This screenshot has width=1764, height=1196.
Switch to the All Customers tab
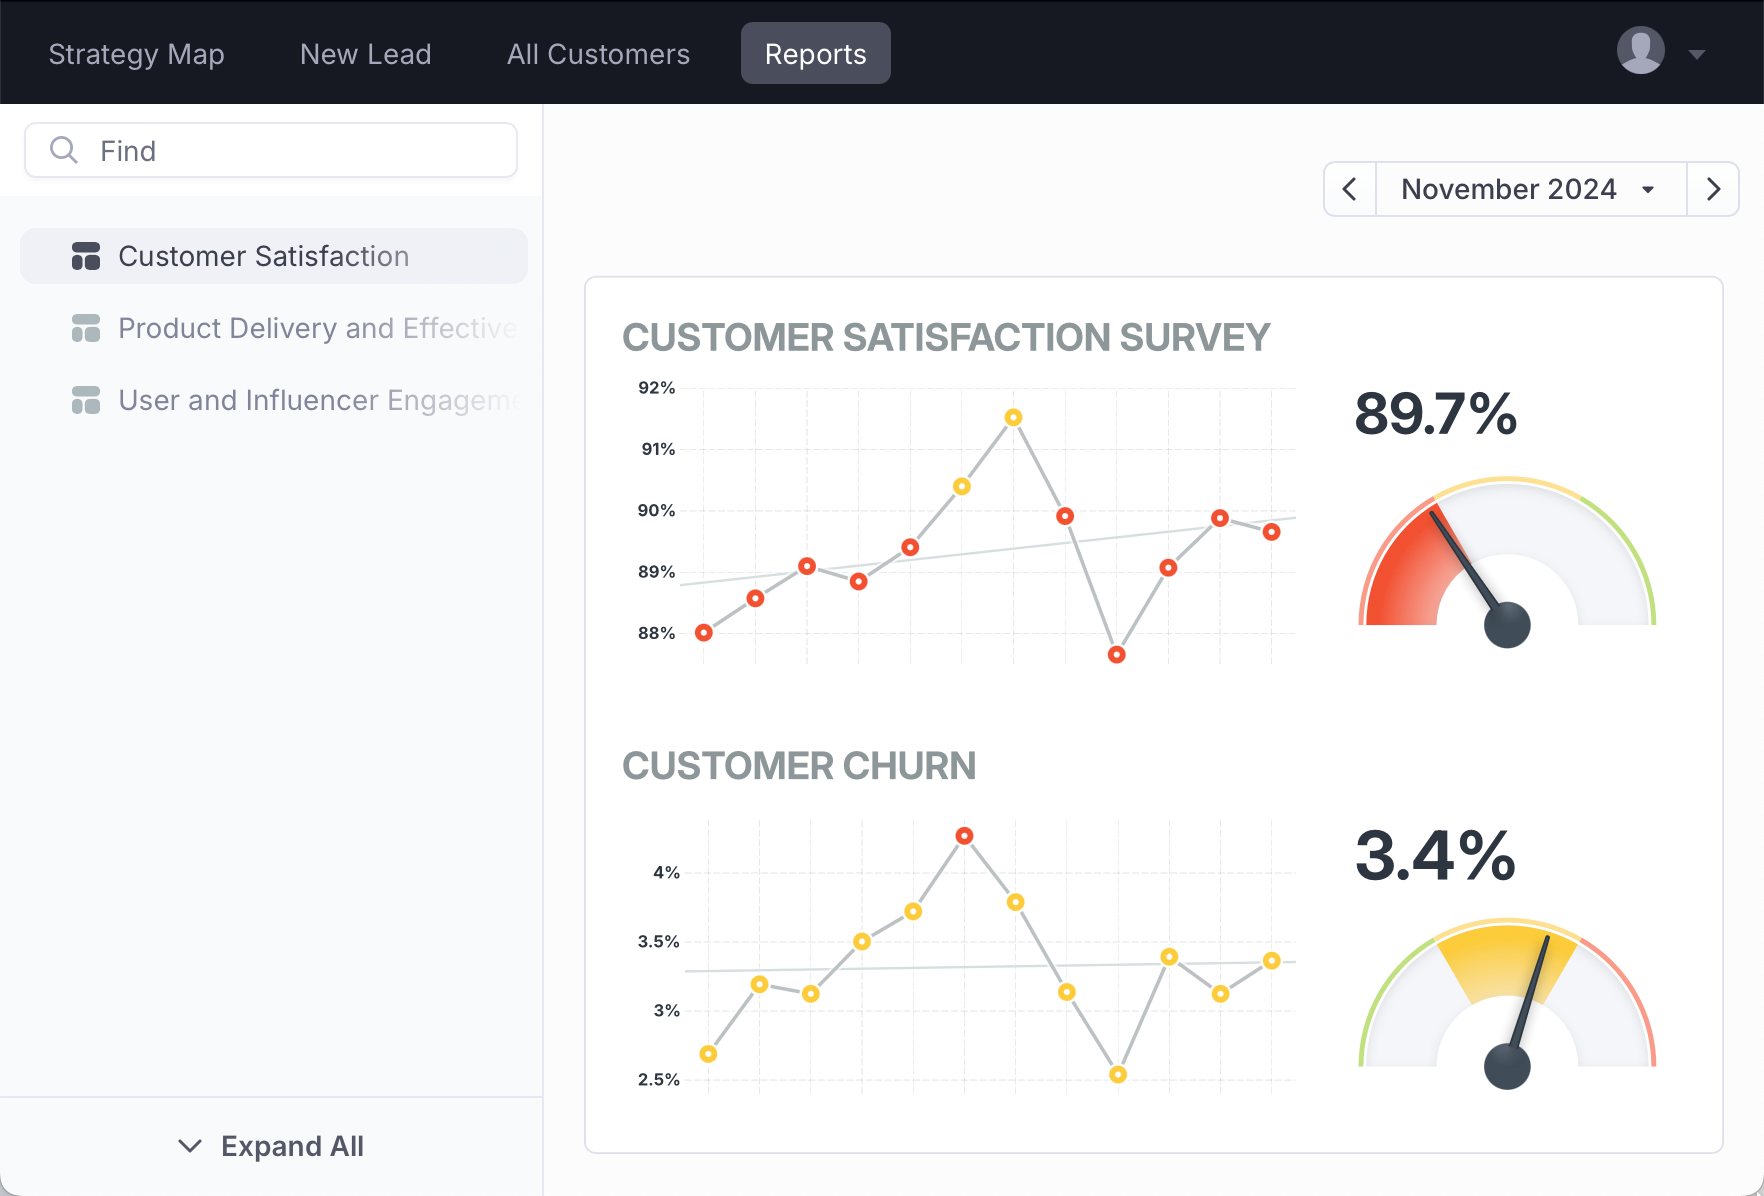pos(598,54)
